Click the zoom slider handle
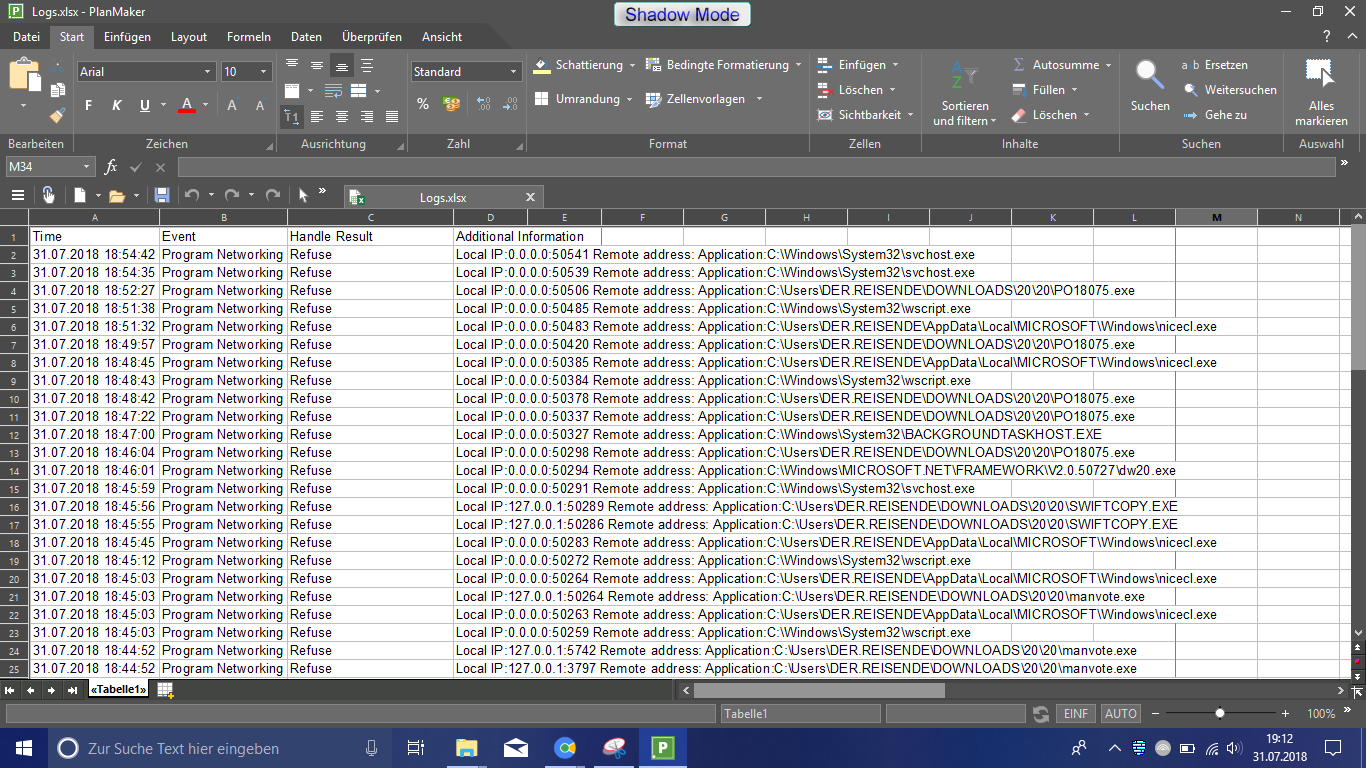 click(1220, 714)
